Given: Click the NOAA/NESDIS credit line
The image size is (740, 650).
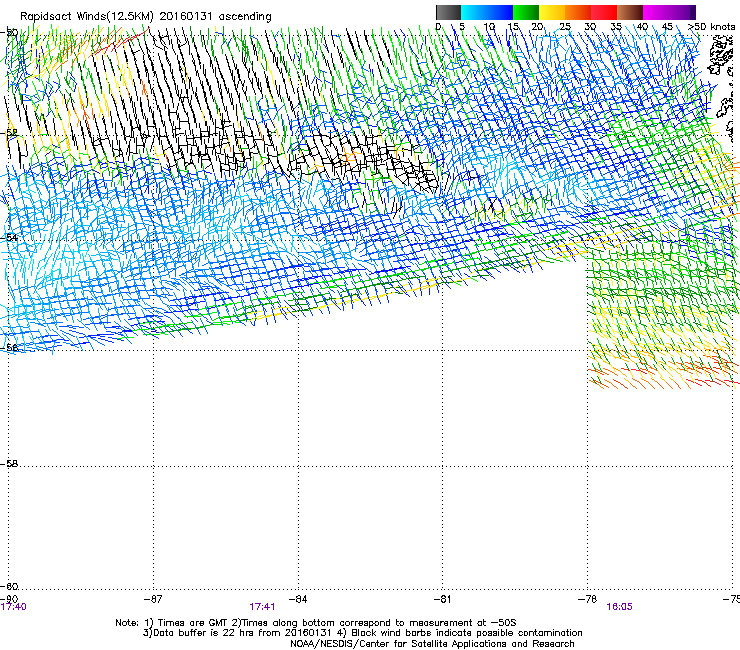Looking at the screenshot, I should pyautogui.click(x=432, y=644).
